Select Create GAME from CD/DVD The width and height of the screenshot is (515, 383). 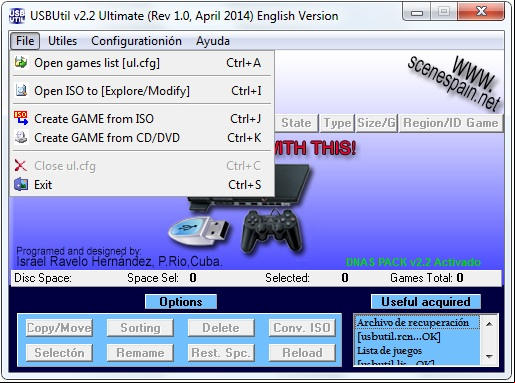coord(142,138)
